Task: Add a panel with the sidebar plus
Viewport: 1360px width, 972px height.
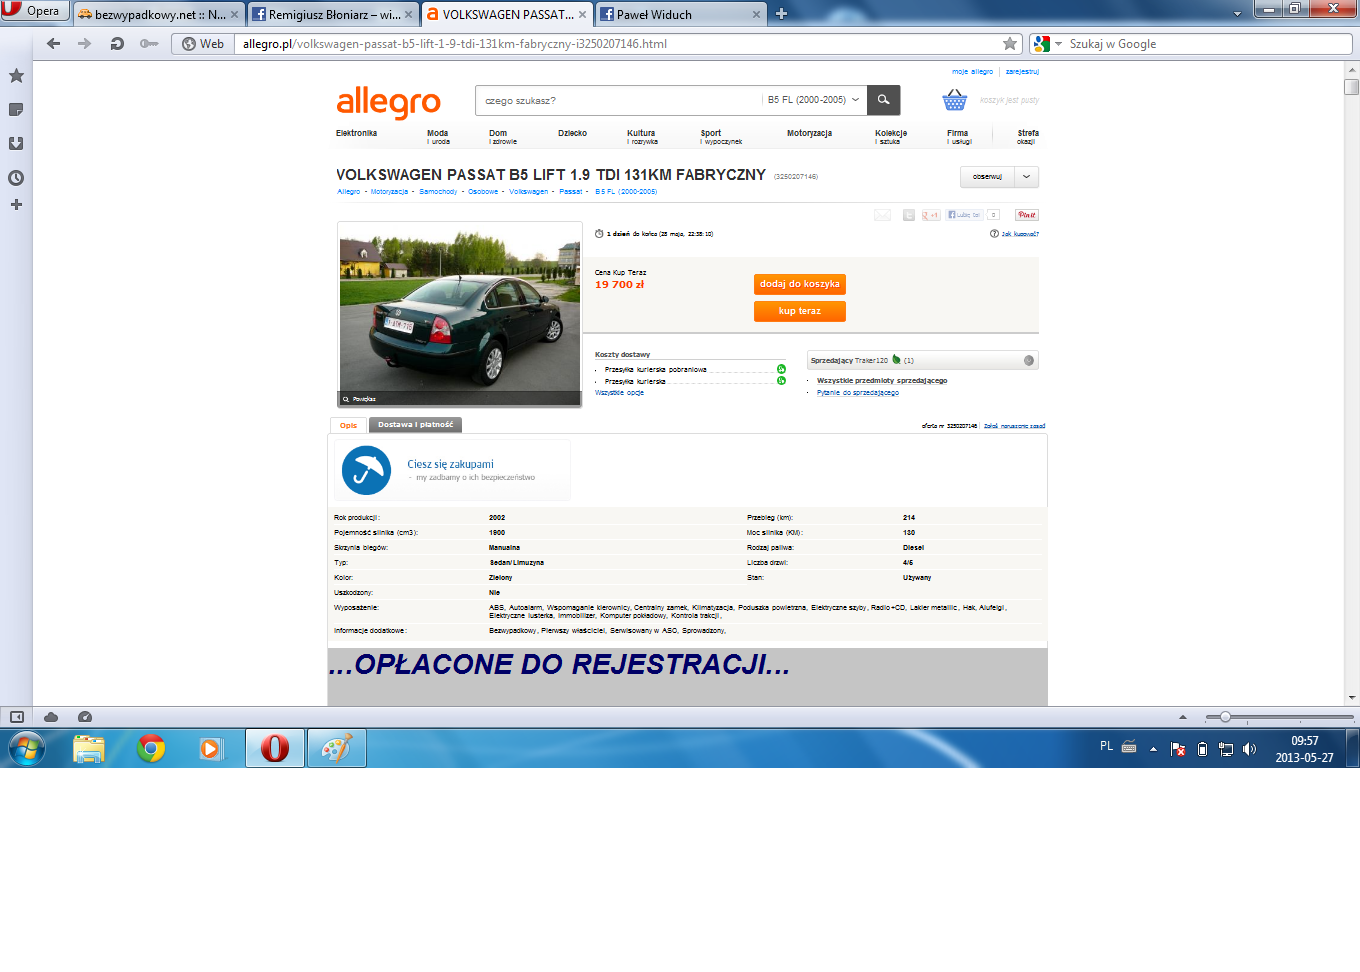Action: (16, 205)
